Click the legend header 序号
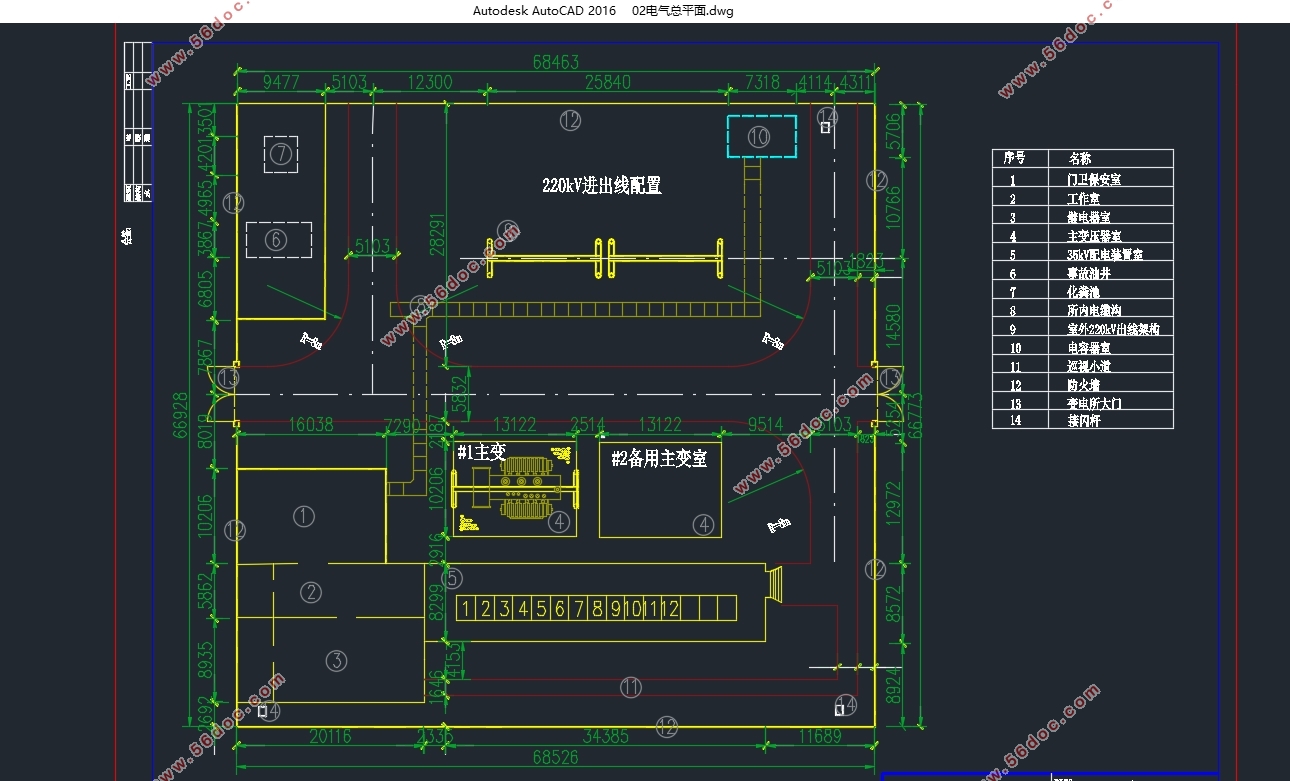The width and height of the screenshot is (1290, 781). (1014, 159)
